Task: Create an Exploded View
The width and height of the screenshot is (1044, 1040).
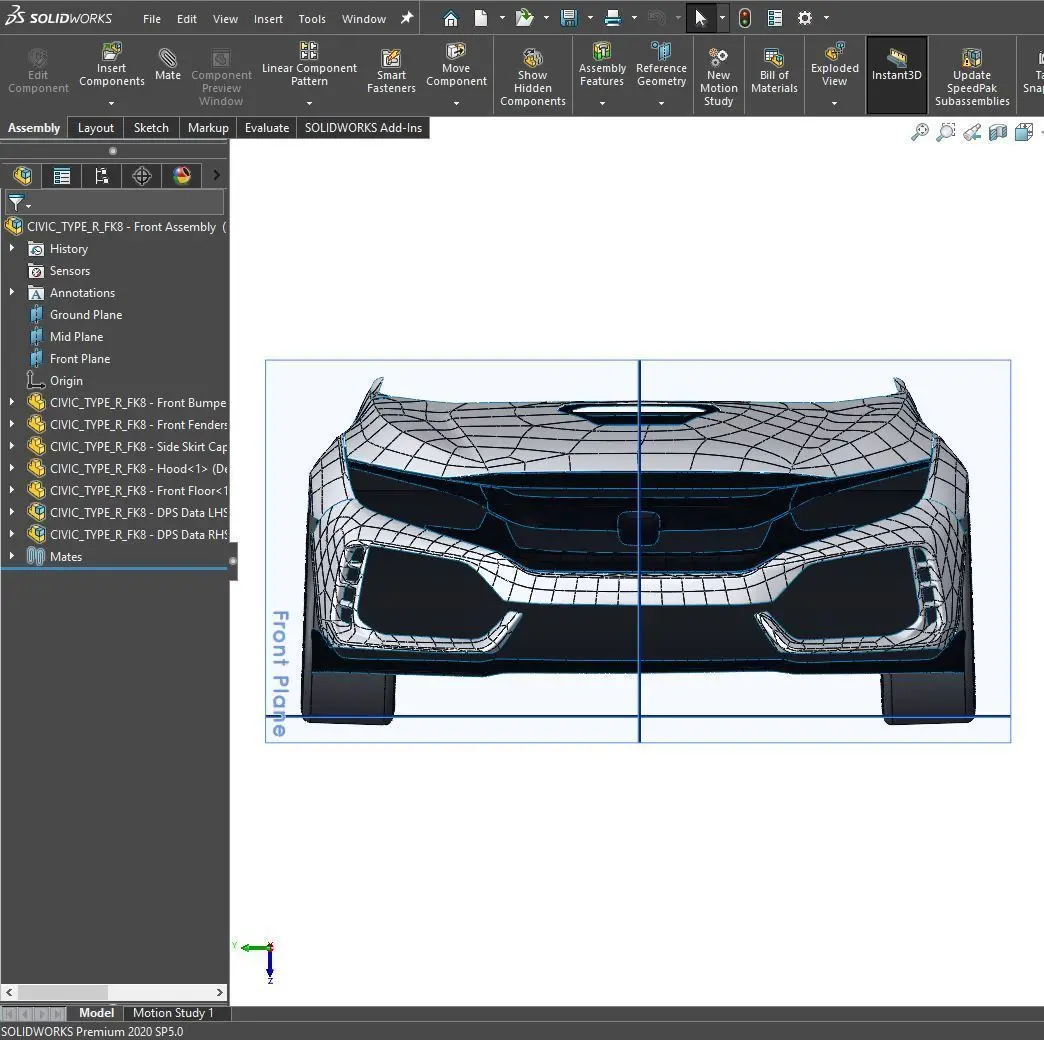Action: [x=834, y=65]
